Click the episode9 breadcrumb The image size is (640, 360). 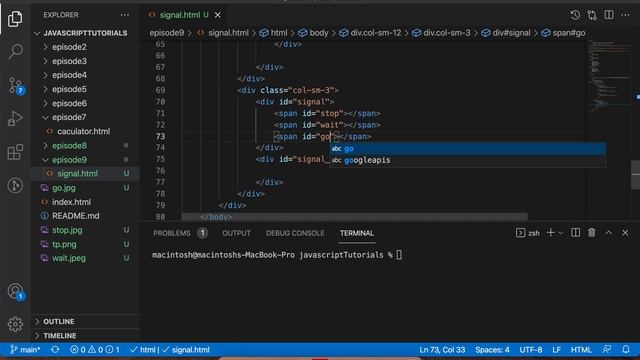(x=167, y=33)
